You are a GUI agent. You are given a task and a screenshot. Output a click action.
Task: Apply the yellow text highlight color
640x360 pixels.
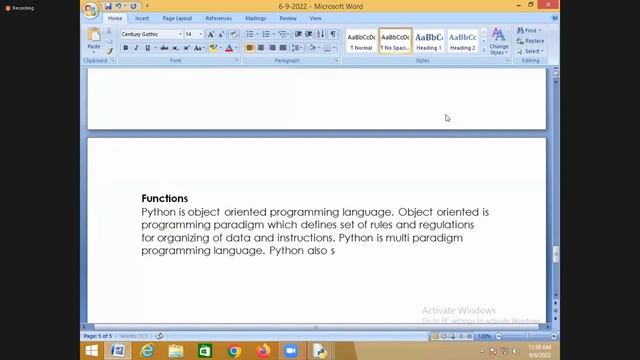point(213,48)
